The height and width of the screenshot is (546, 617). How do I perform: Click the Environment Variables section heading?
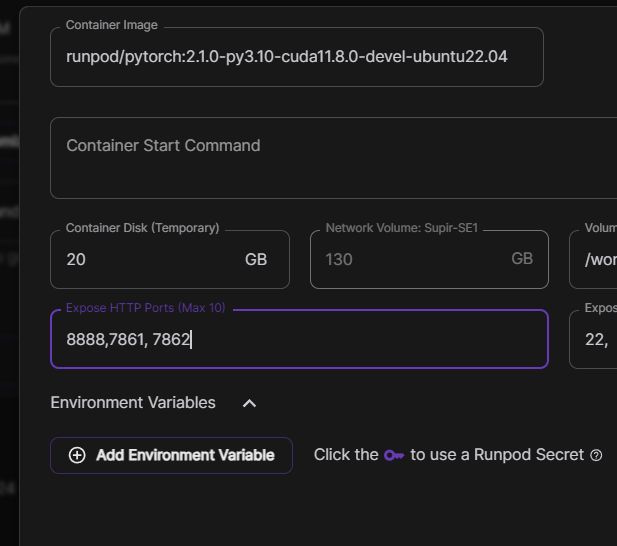coord(133,402)
